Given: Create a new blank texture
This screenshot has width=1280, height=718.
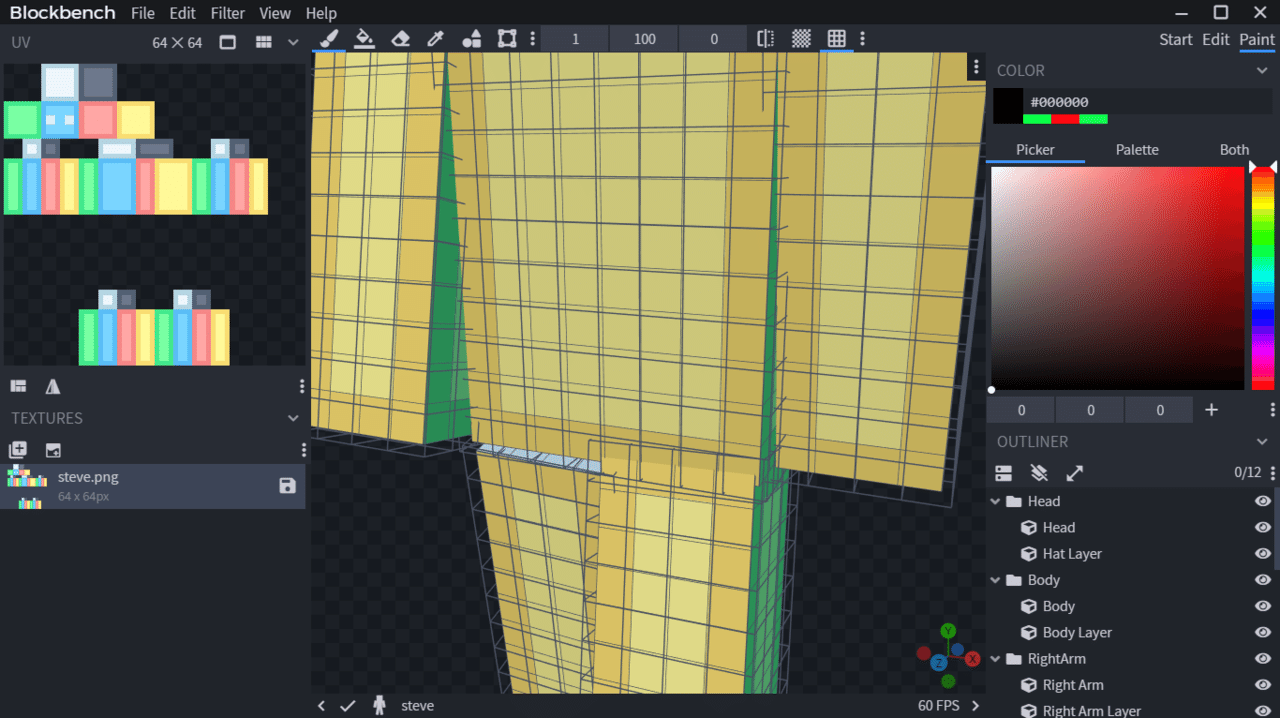Looking at the screenshot, I should click(18, 450).
